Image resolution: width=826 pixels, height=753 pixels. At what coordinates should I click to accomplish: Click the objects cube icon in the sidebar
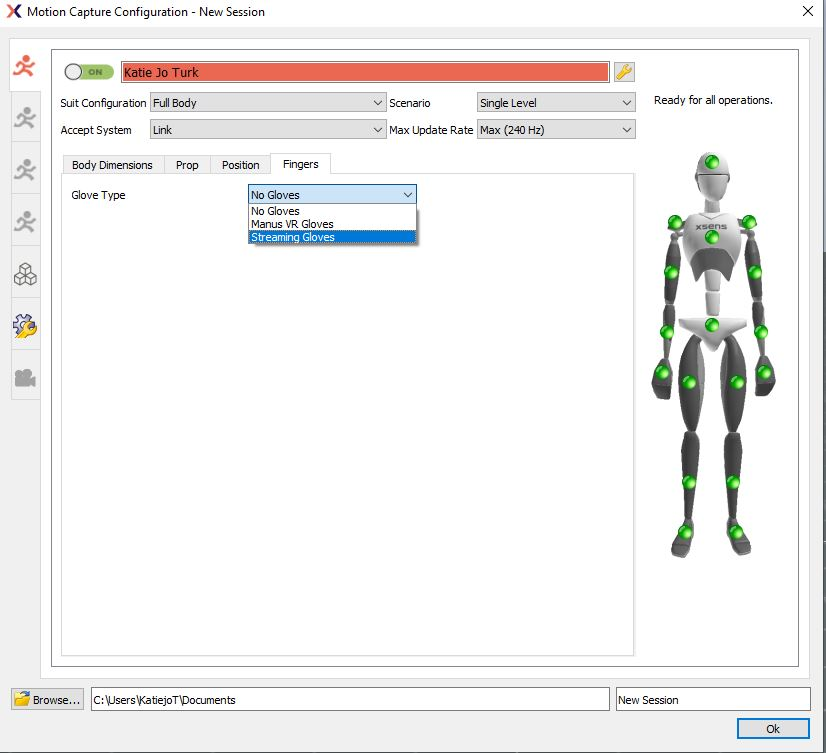coord(24,272)
